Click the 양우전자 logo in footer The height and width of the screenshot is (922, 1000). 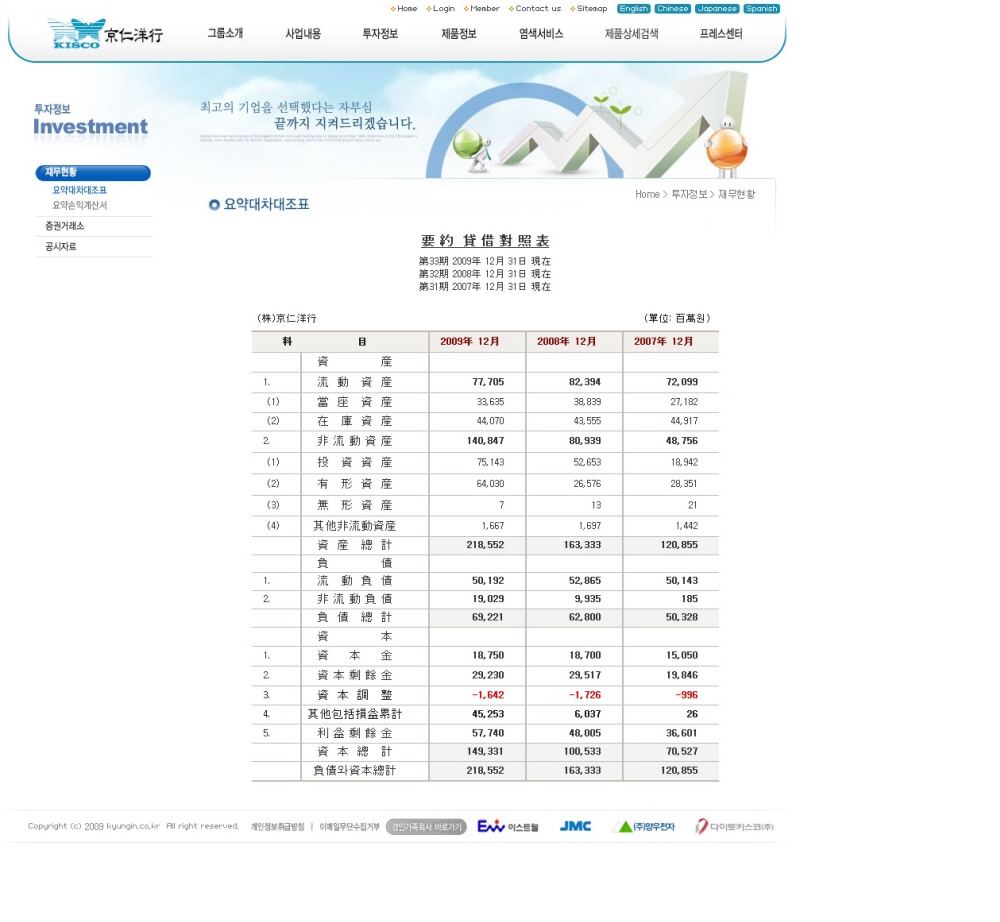643,826
